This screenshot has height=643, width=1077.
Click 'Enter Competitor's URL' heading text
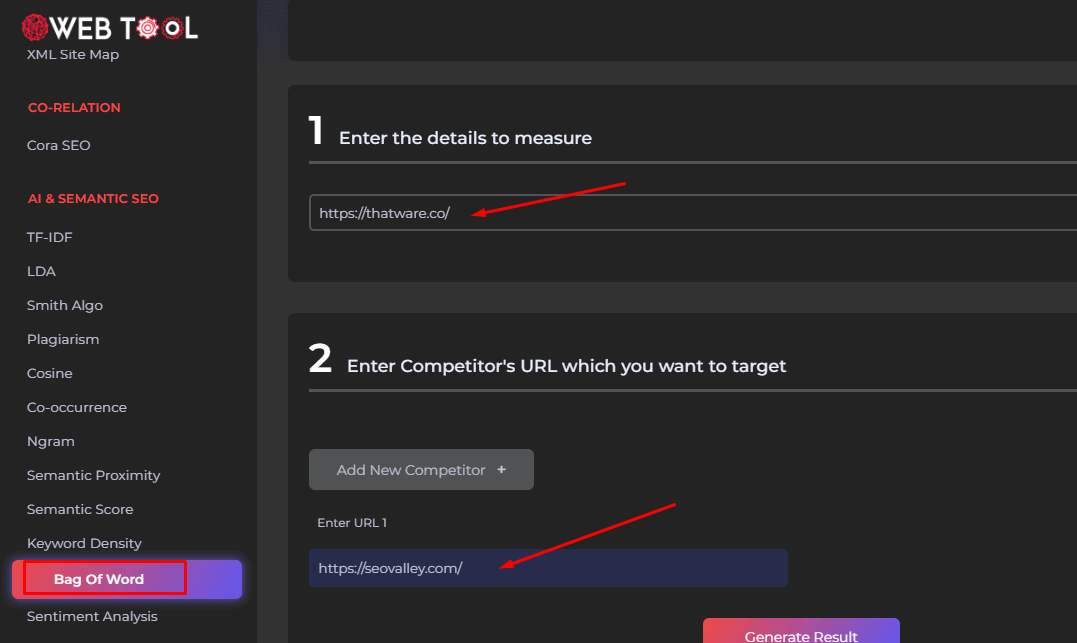click(x=566, y=366)
